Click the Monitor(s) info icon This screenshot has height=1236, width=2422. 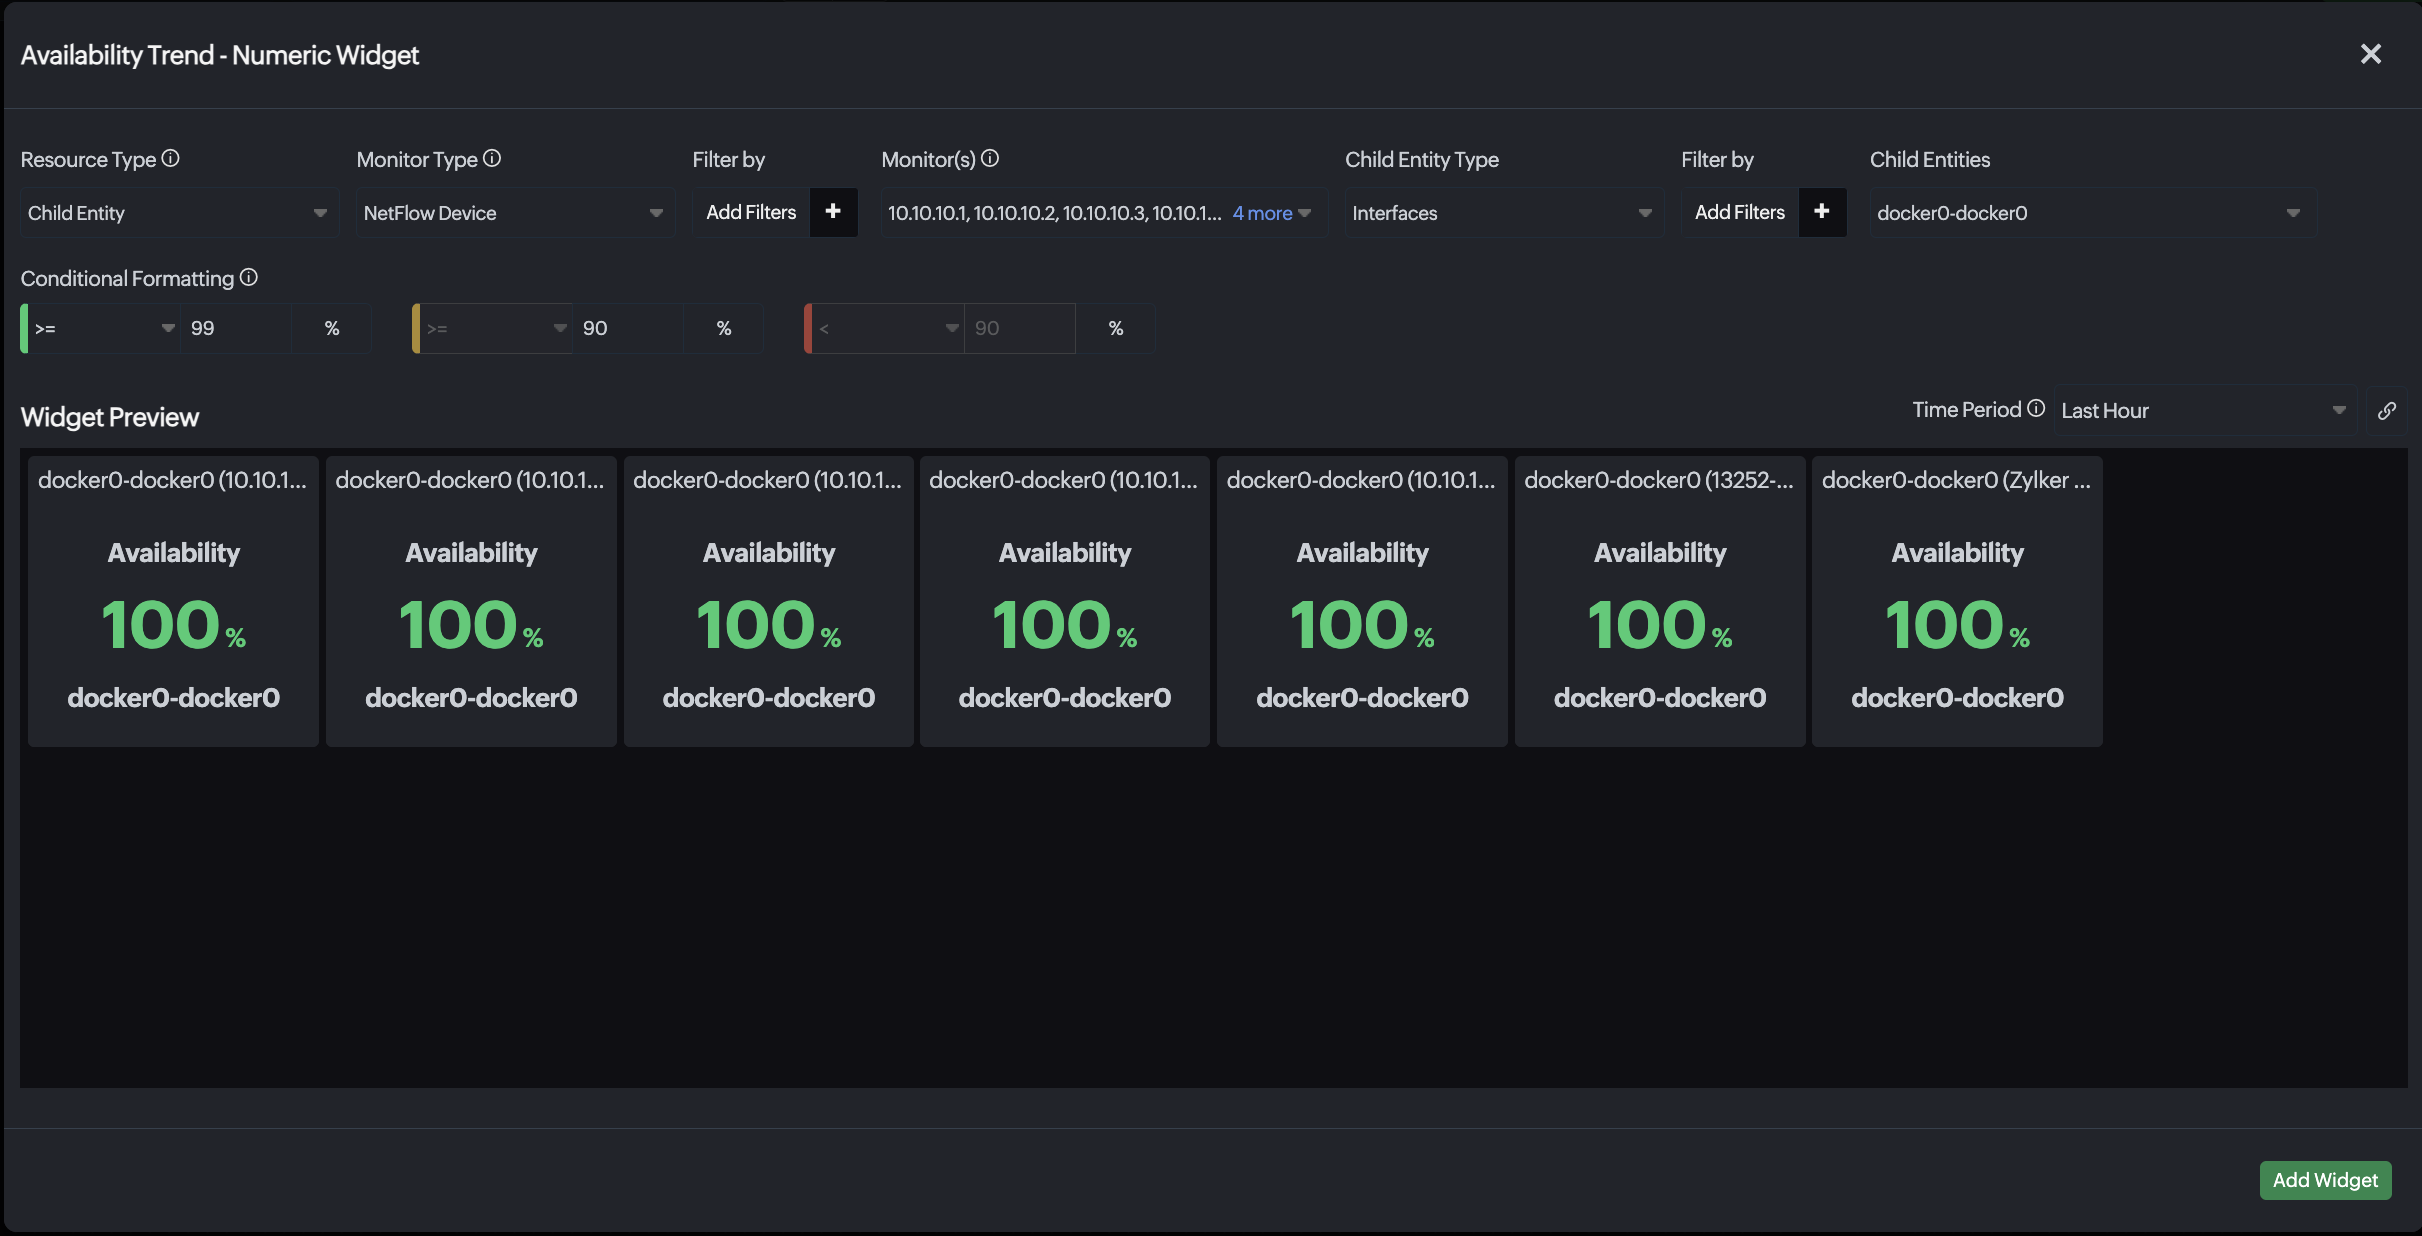(990, 158)
